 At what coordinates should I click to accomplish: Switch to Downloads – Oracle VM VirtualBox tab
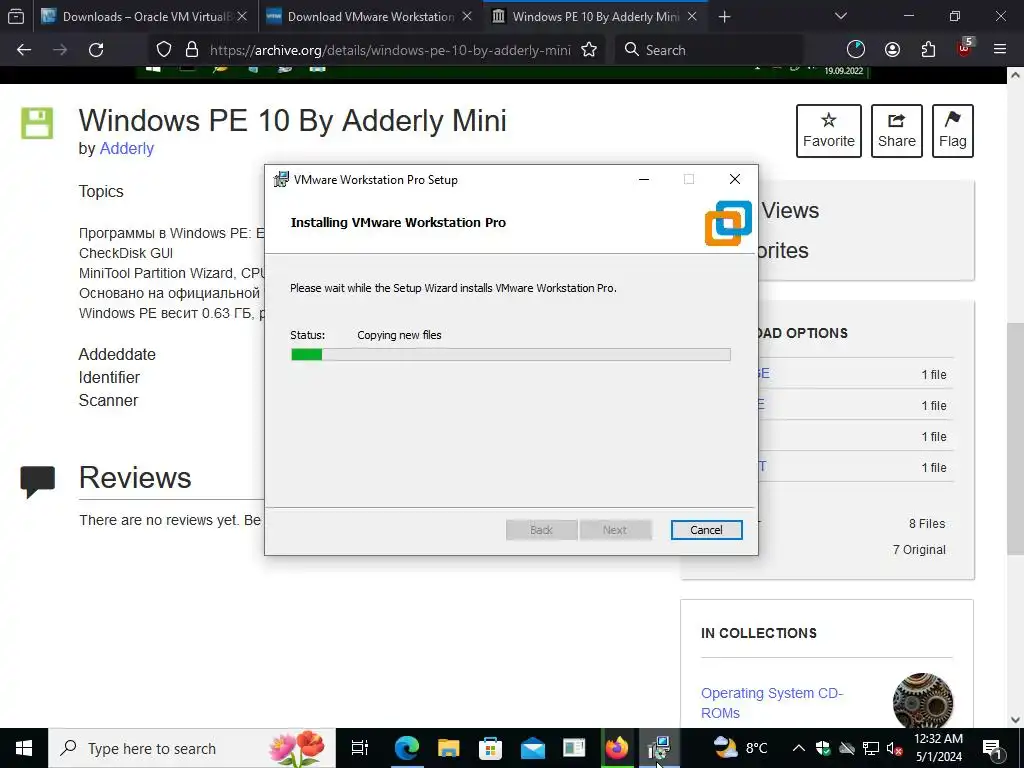tap(144, 17)
